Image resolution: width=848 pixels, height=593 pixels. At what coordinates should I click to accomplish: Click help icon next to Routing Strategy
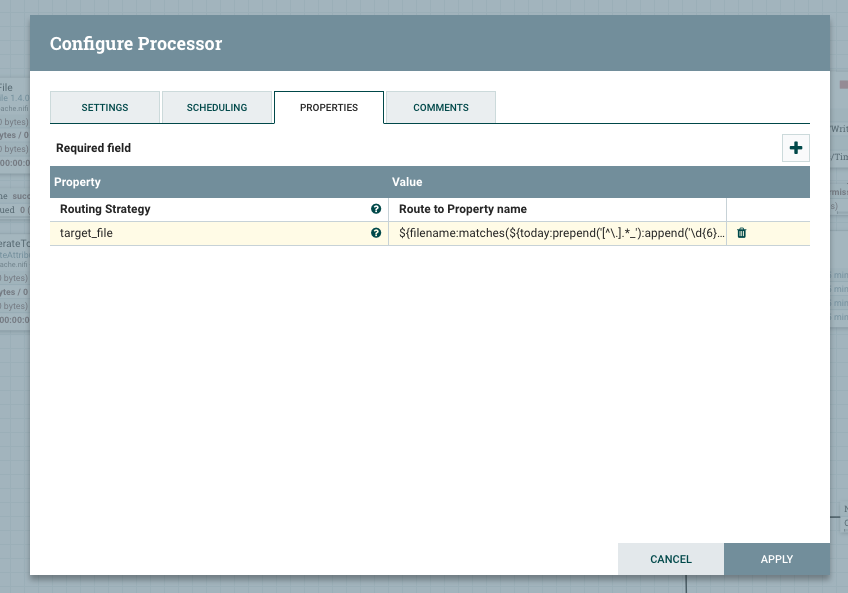coord(376,209)
